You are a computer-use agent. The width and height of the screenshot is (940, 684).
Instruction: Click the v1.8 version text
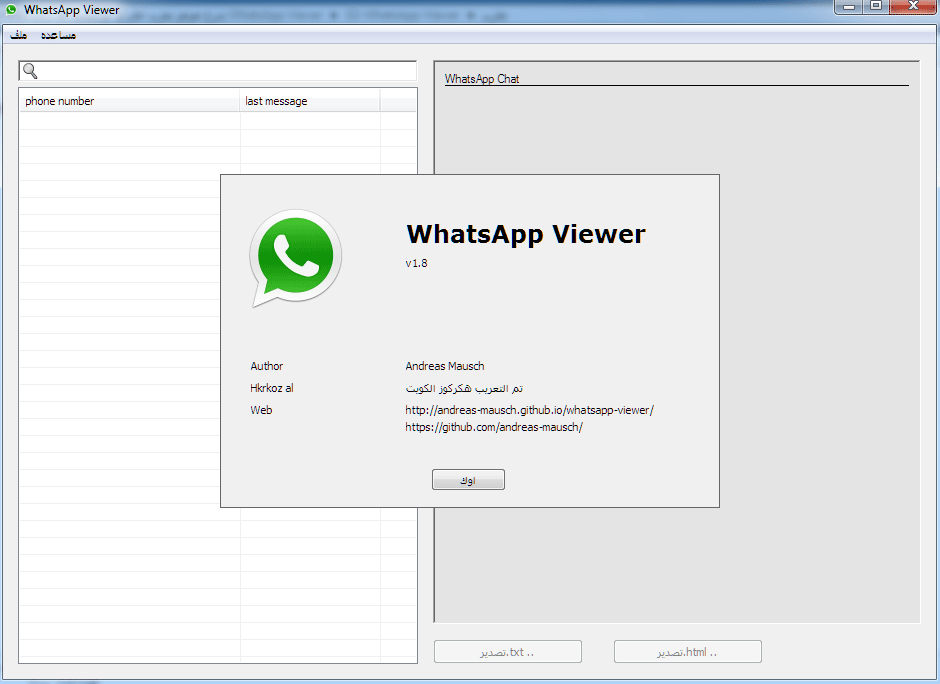[416, 263]
